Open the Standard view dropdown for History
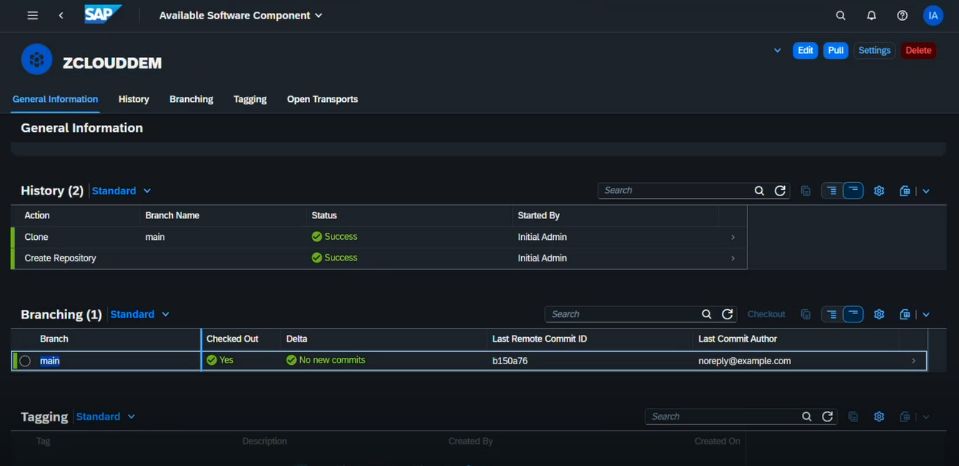Image resolution: width=959 pixels, height=466 pixels. tap(121, 190)
